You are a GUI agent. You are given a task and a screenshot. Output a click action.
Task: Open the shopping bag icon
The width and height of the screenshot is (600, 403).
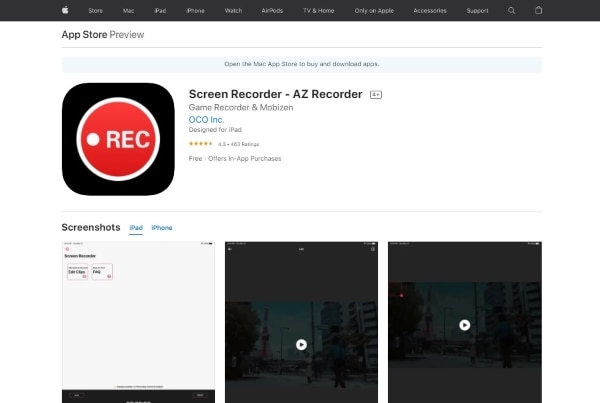pos(538,10)
